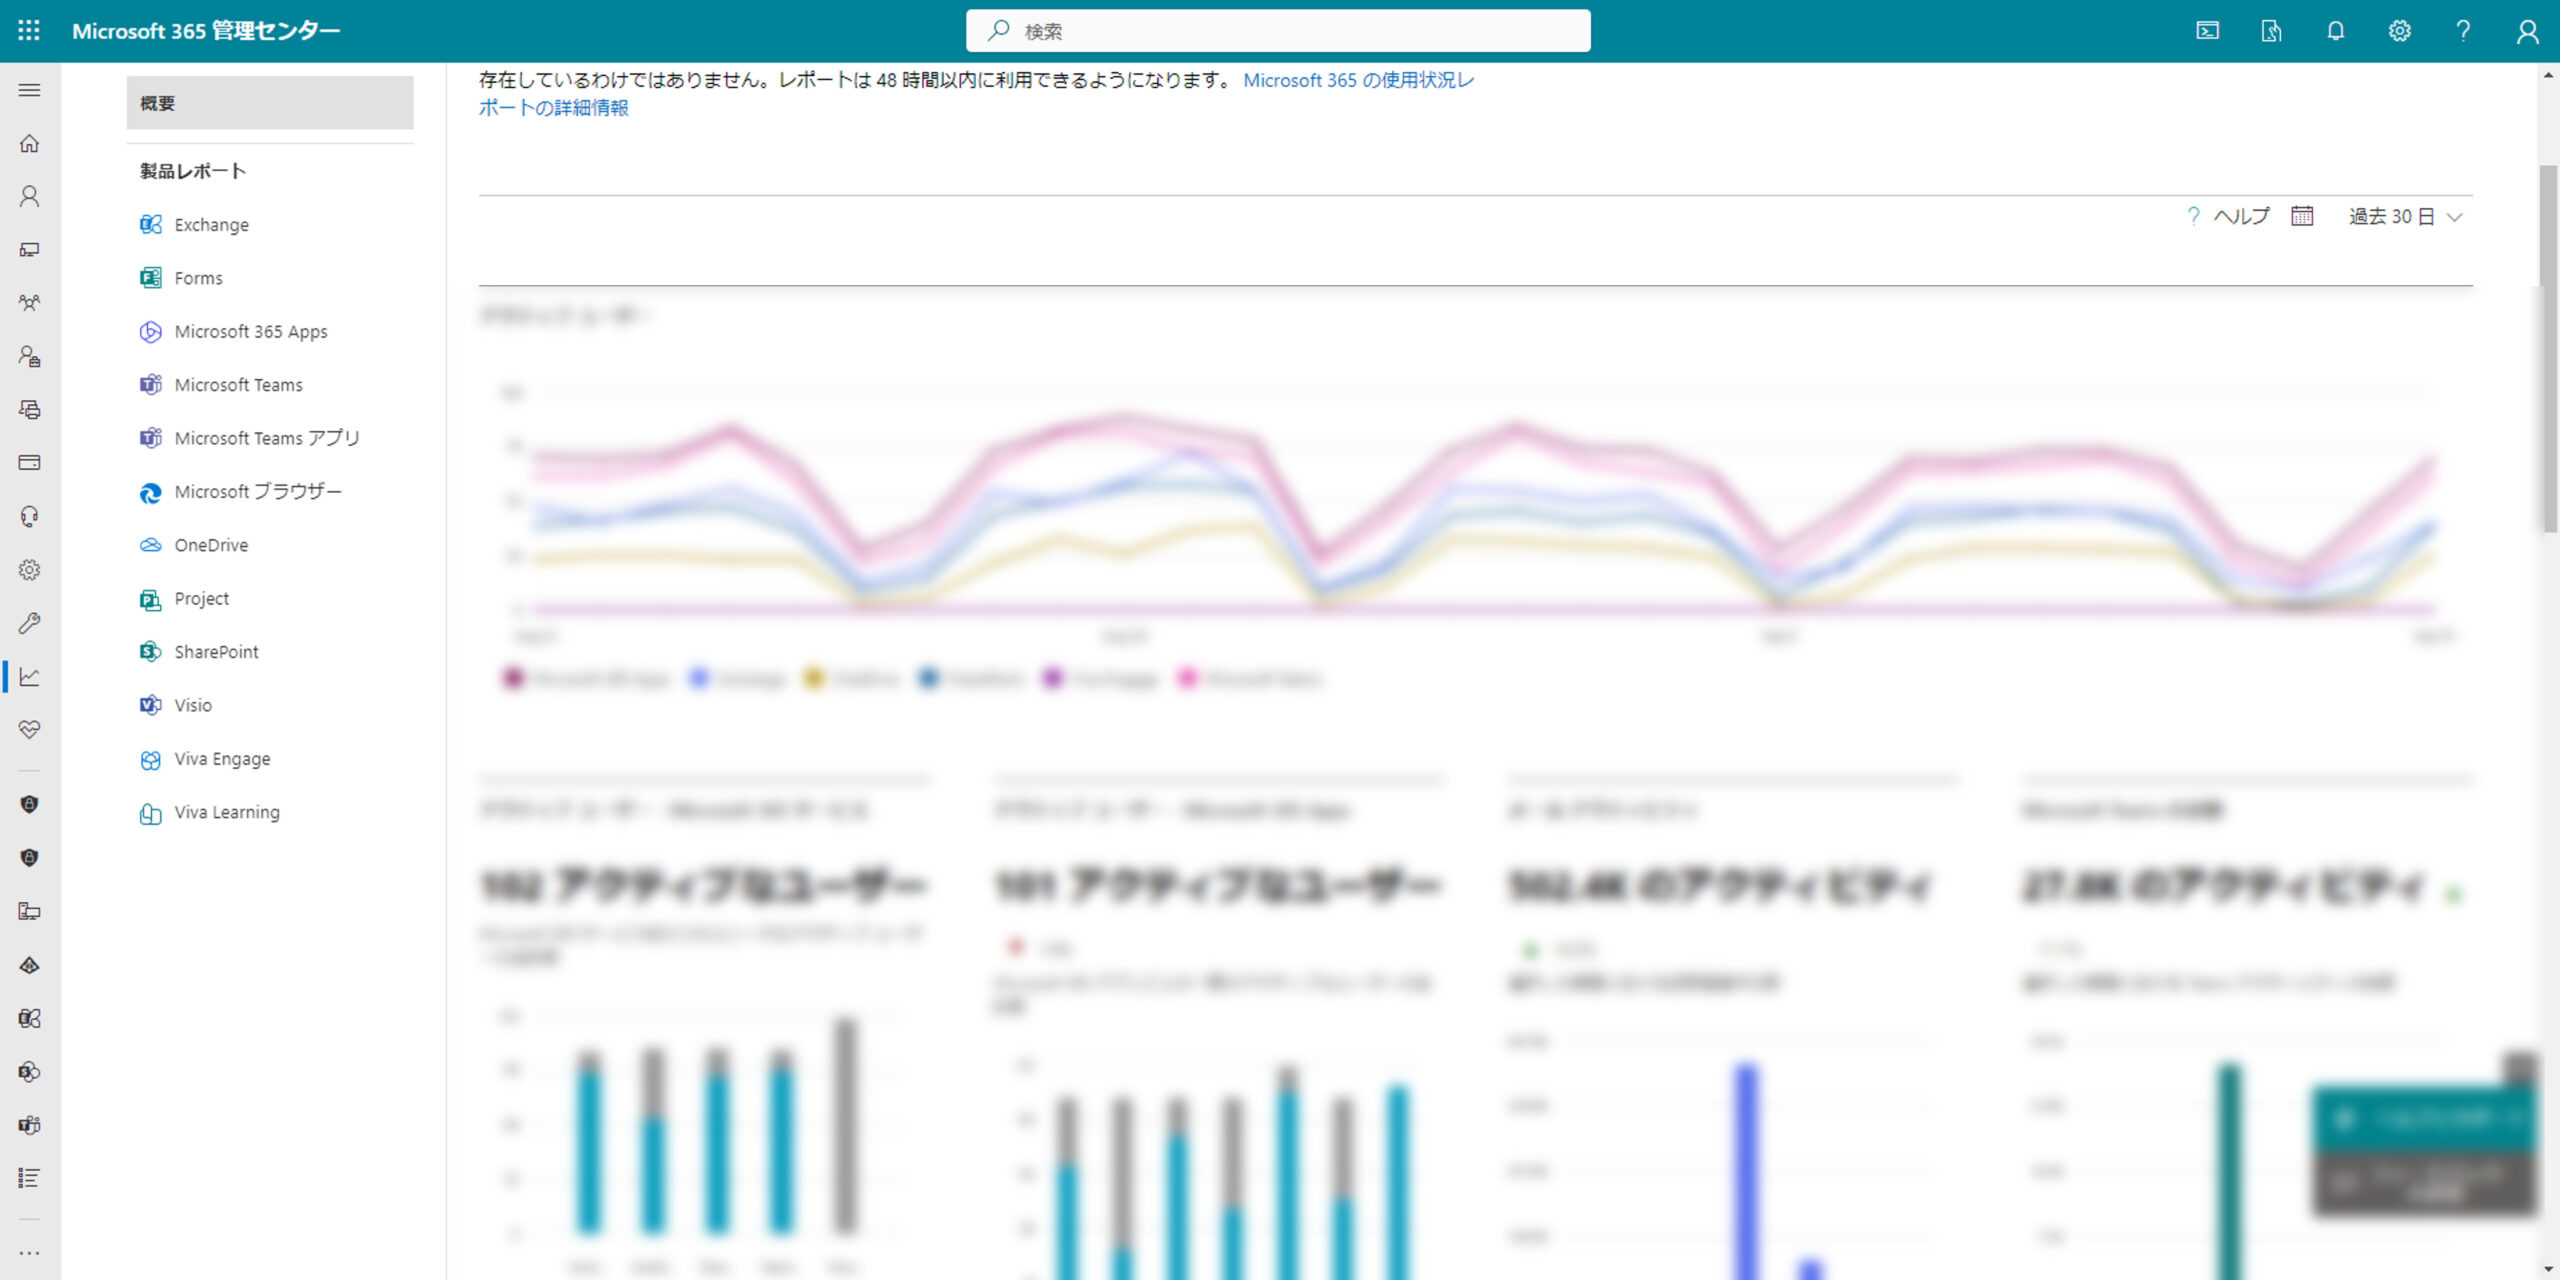The width and height of the screenshot is (2560, 1280).
Task: Open Settings gear in the nav rail
Action: coord(30,570)
